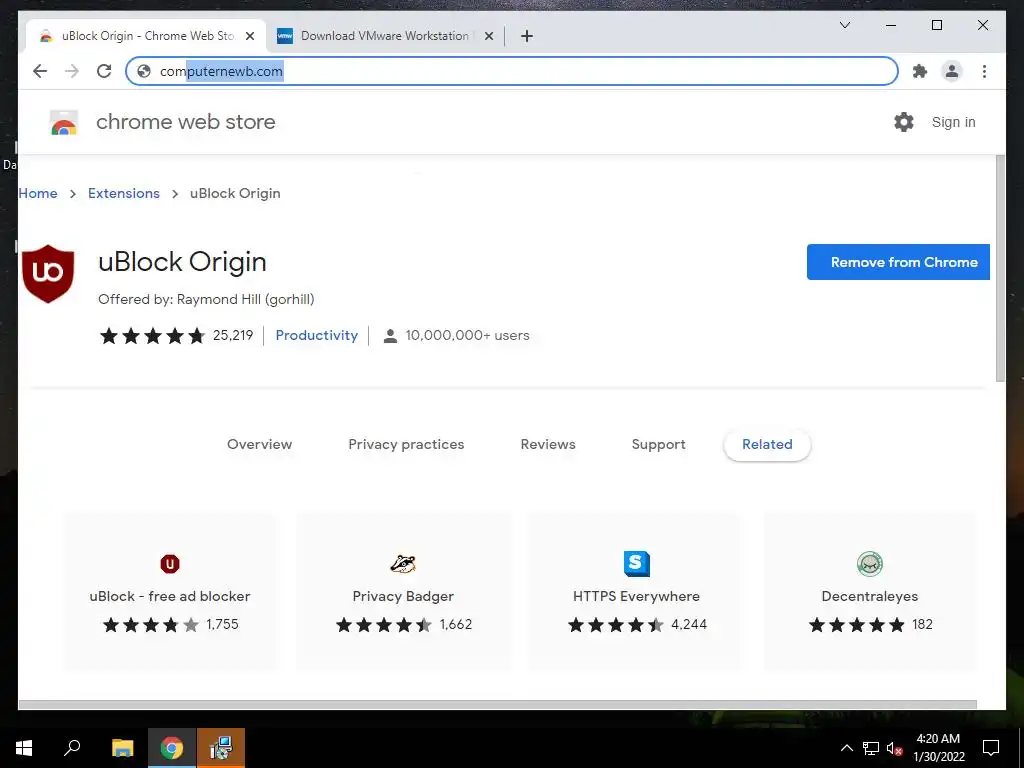The image size is (1024, 768).
Task: Click the globe site info icon
Action: (x=144, y=71)
